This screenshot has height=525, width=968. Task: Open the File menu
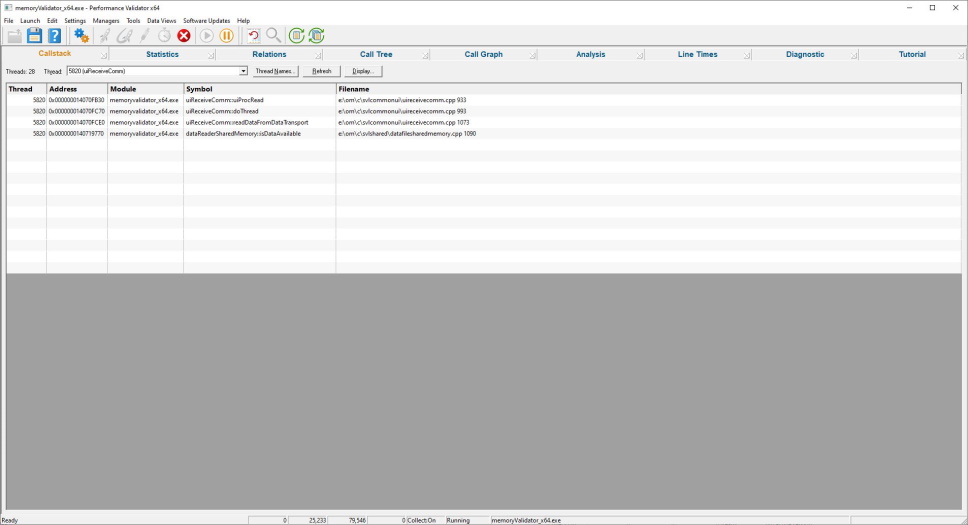pos(9,20)
